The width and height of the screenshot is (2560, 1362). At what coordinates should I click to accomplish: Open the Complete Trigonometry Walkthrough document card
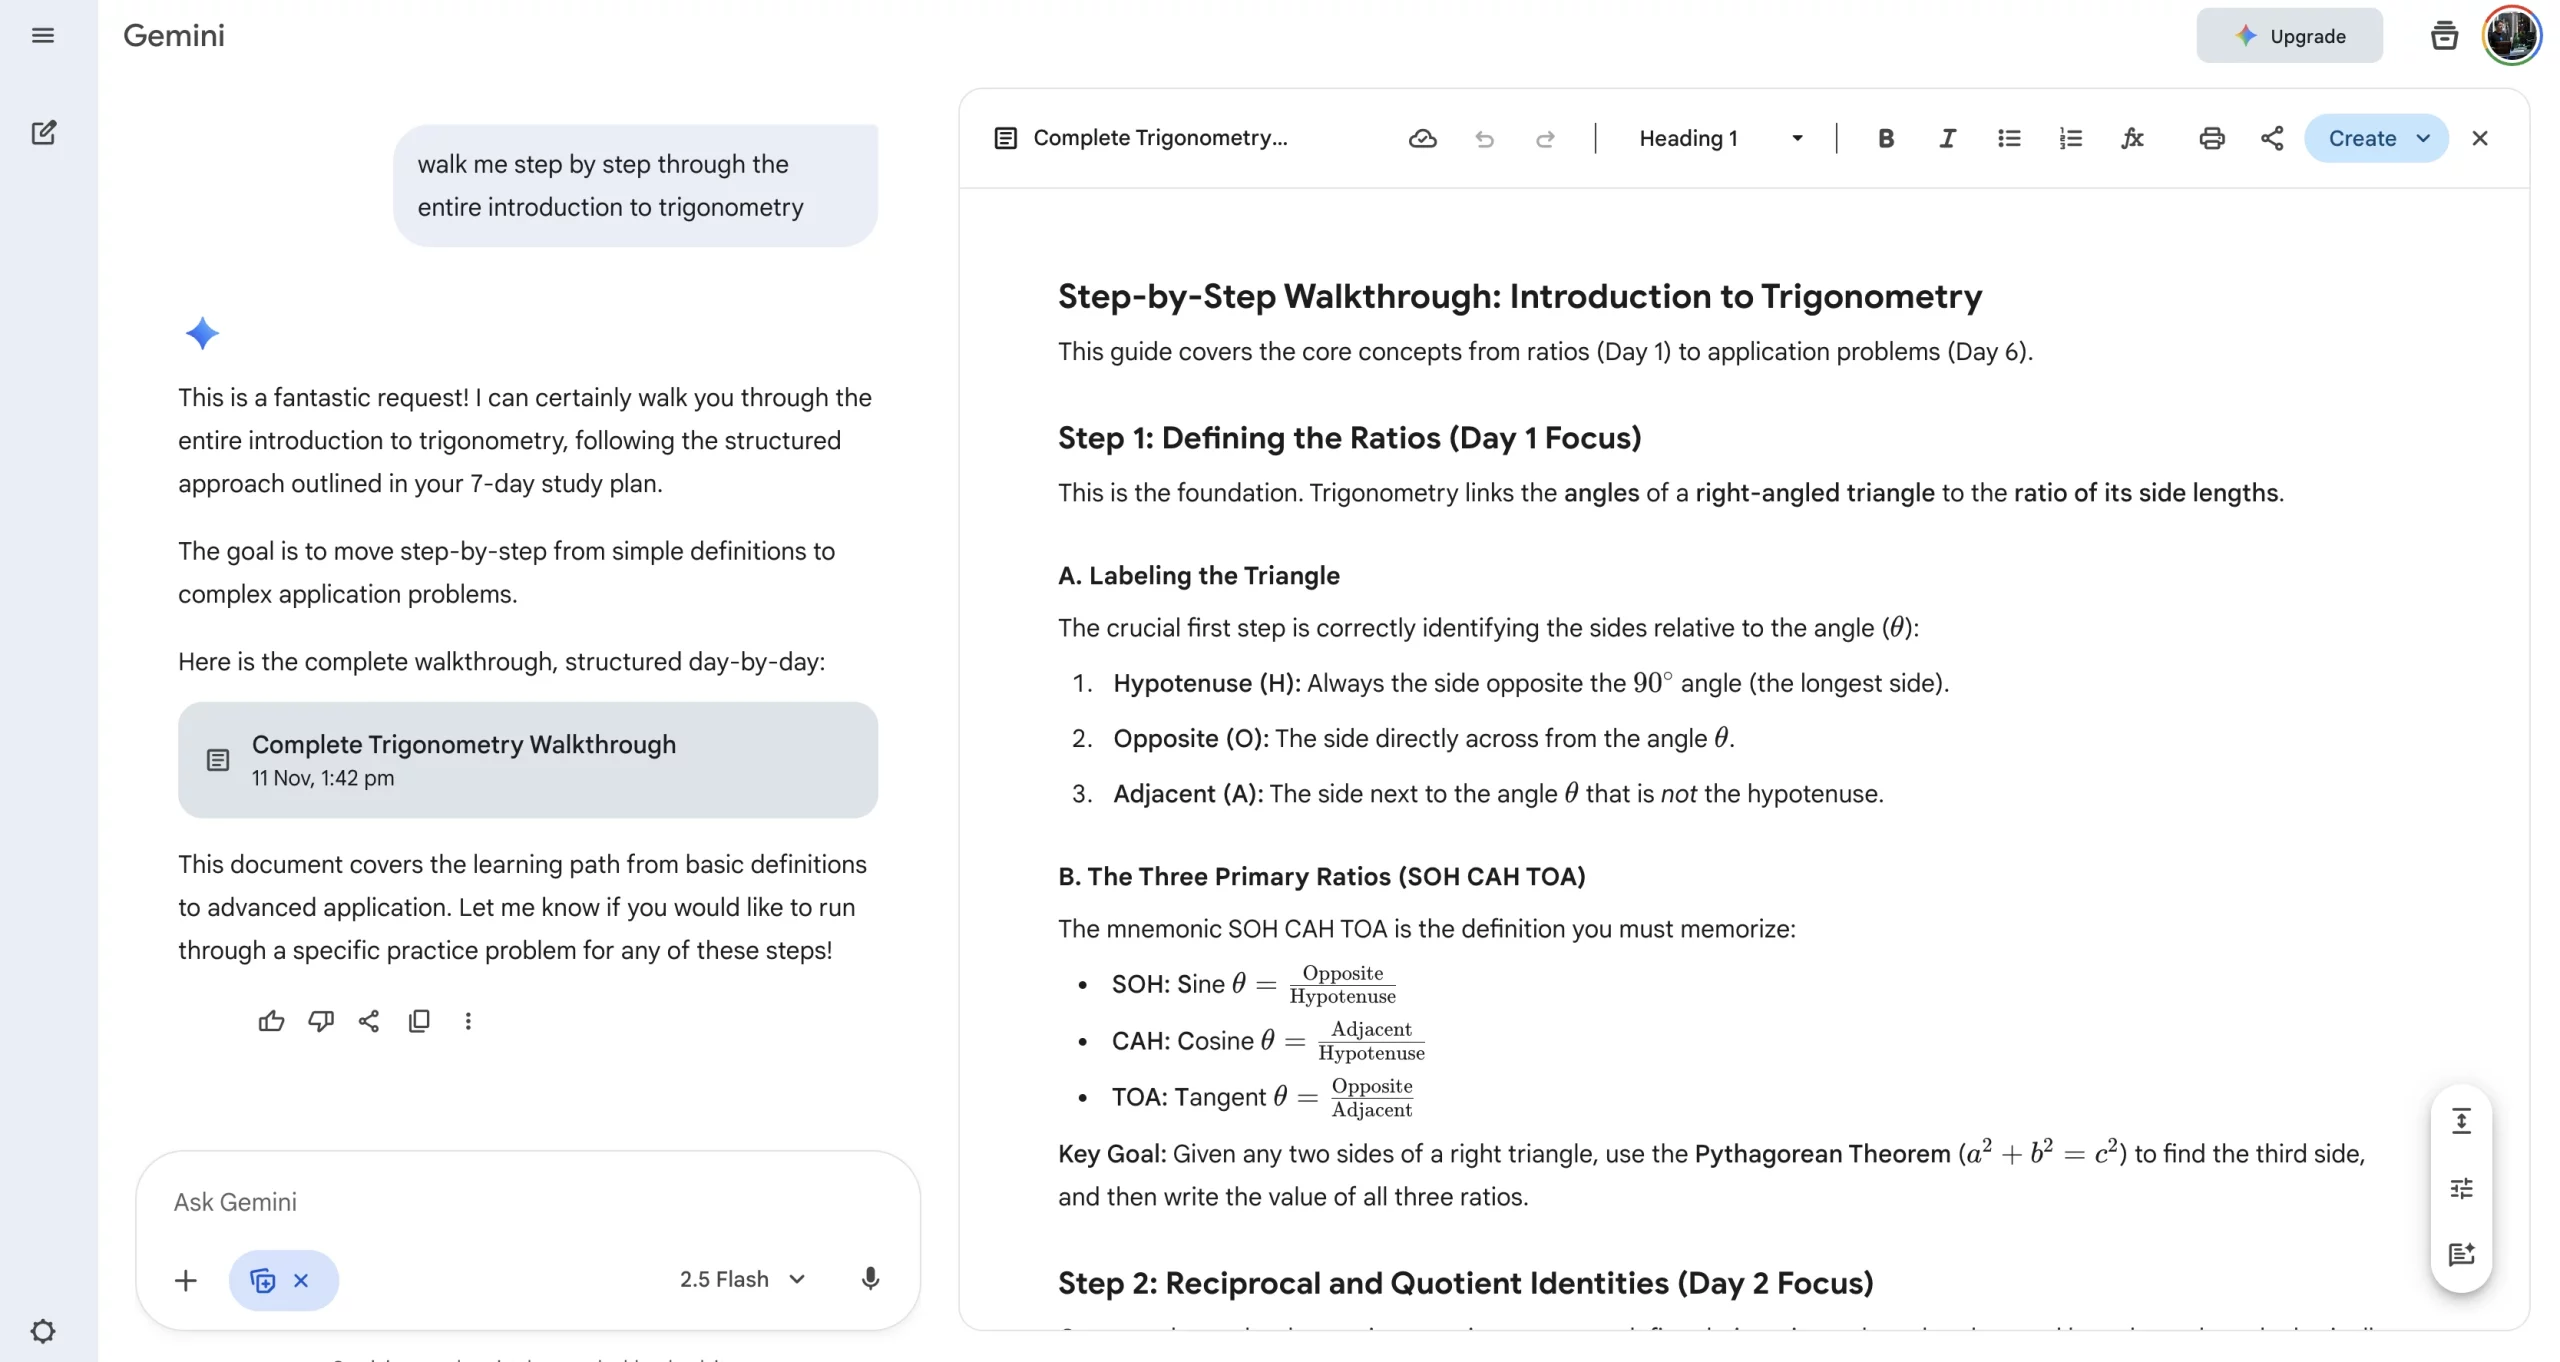[527, 760]
